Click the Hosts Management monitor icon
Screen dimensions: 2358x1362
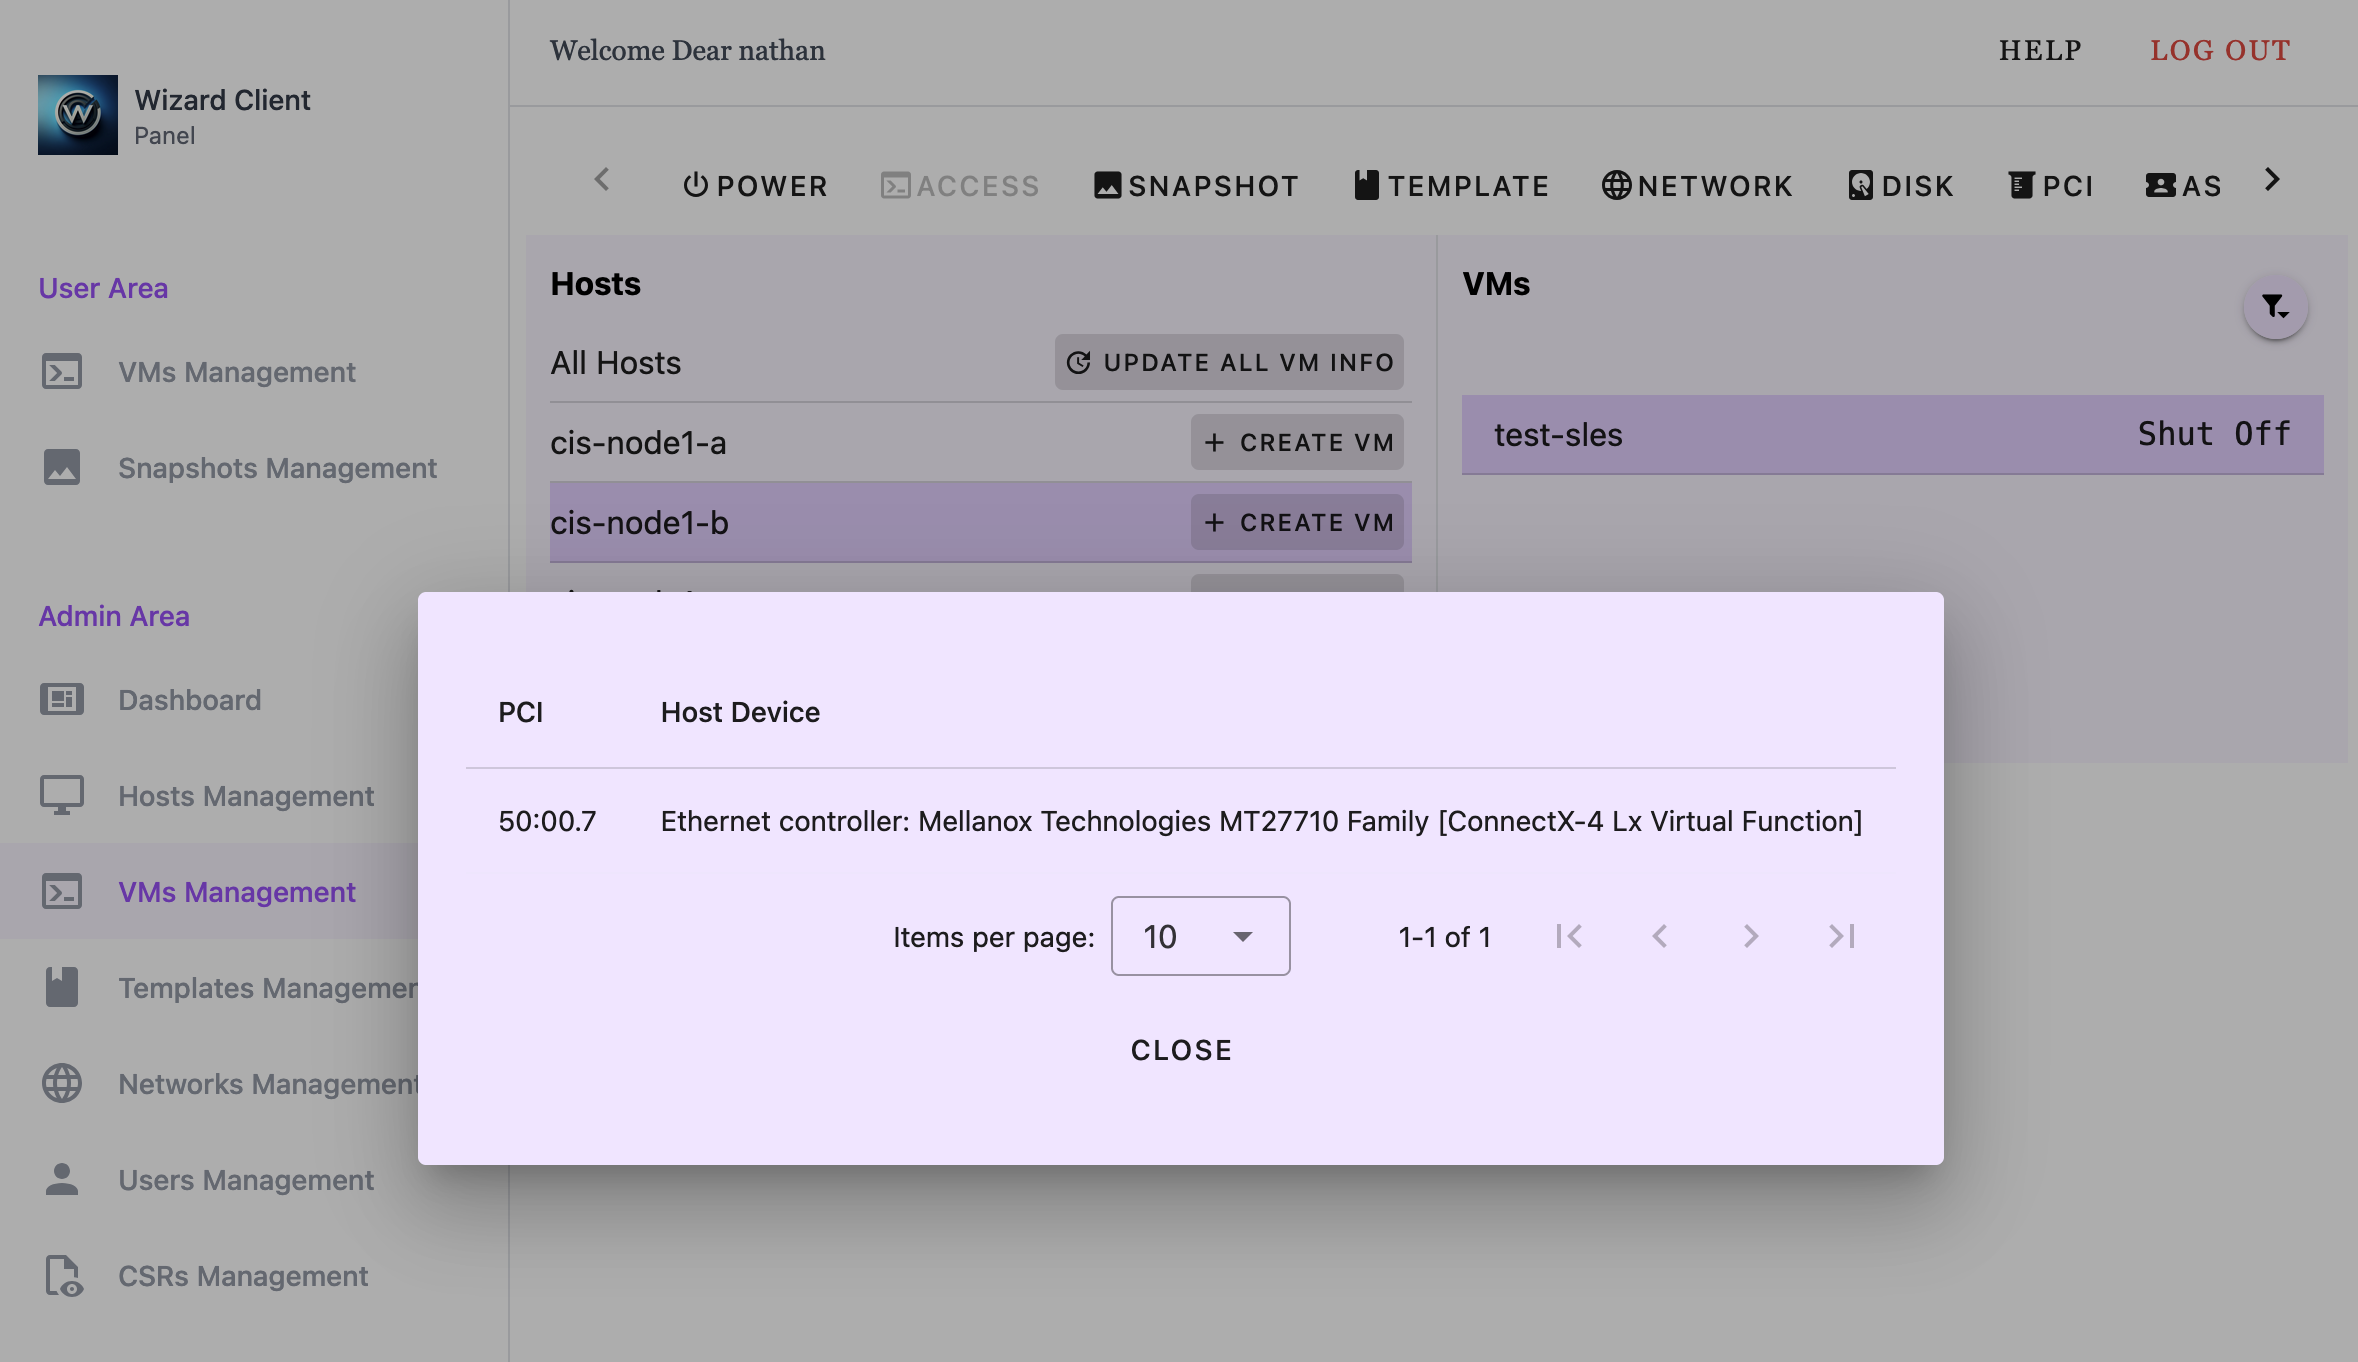pyautogui.click(x=62, y=795)
